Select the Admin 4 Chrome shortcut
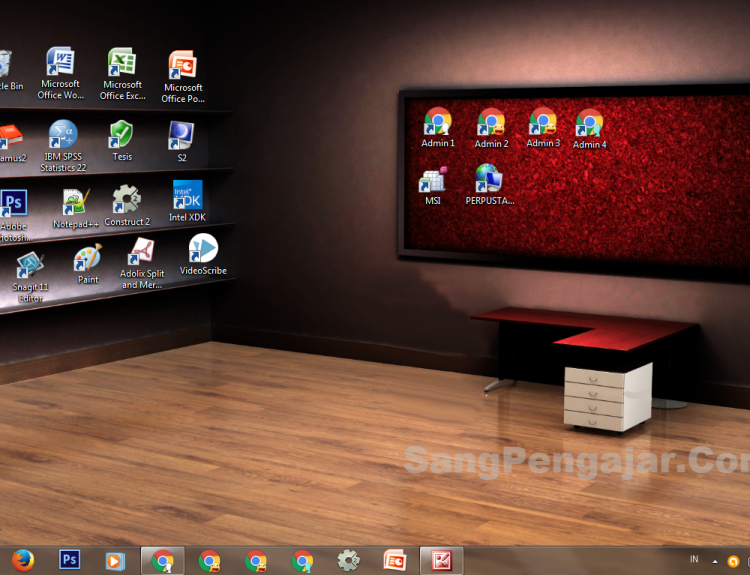The width and height of the screenshot is (750, 575). (x=589, y=129)
